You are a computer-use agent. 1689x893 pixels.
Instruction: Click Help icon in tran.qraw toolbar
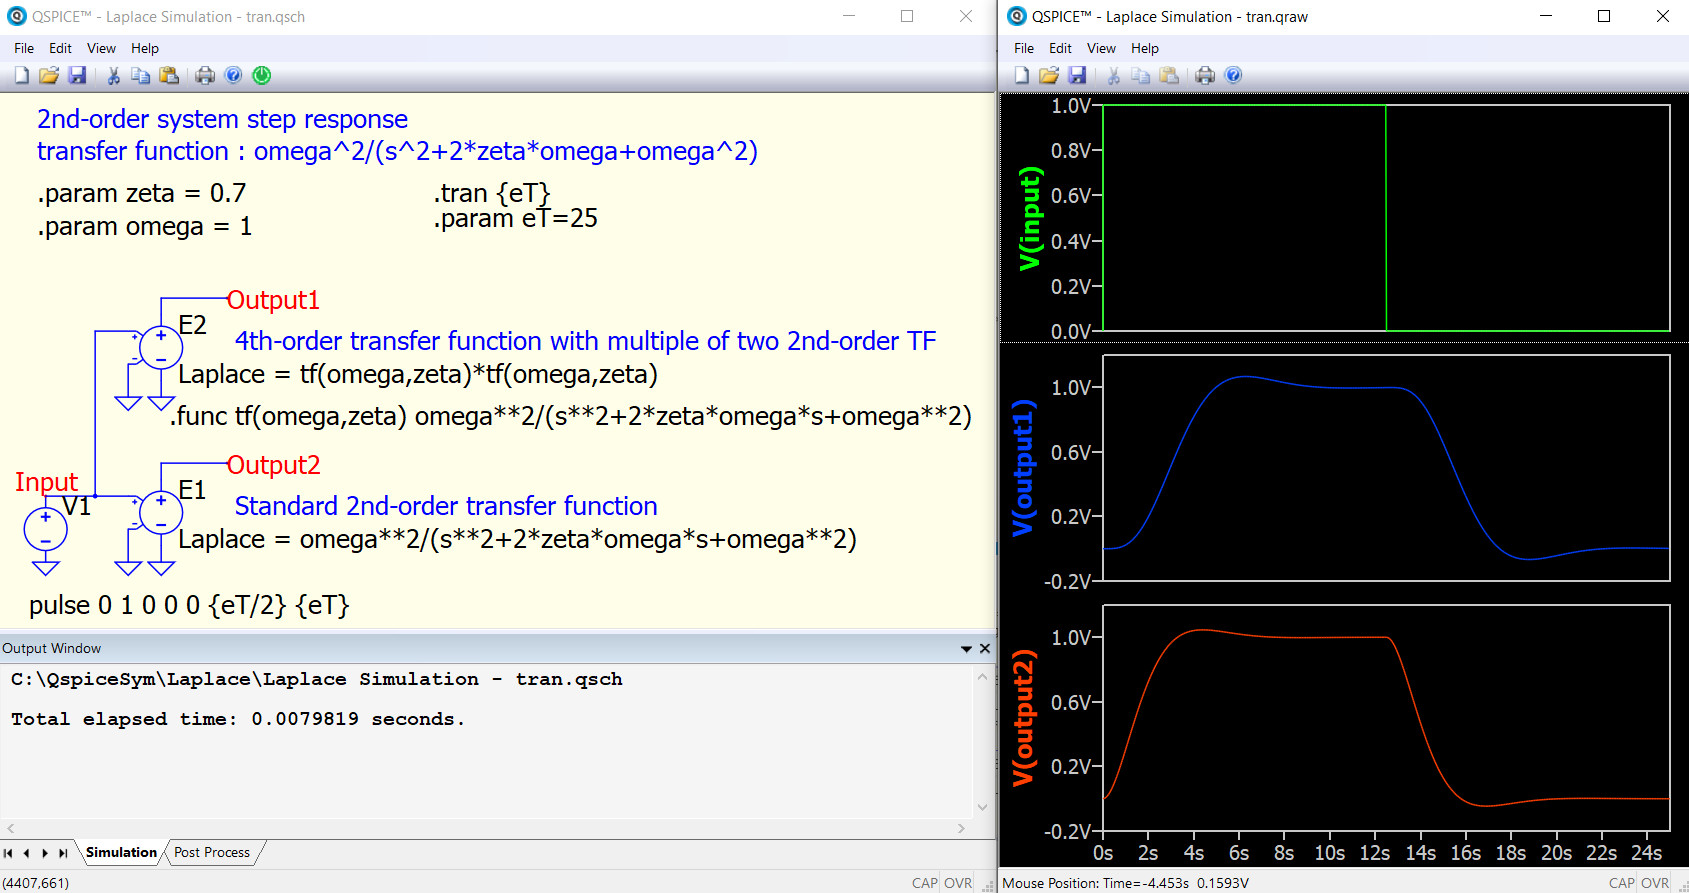tap(1233, 75)
